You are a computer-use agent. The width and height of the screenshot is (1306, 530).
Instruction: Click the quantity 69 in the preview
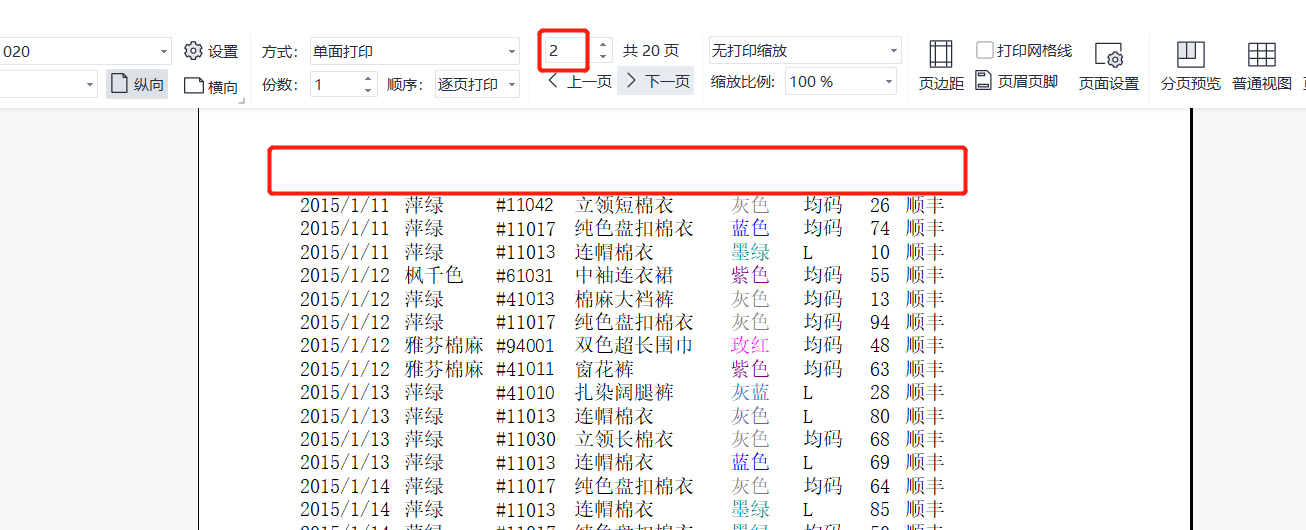pos(880,463)
